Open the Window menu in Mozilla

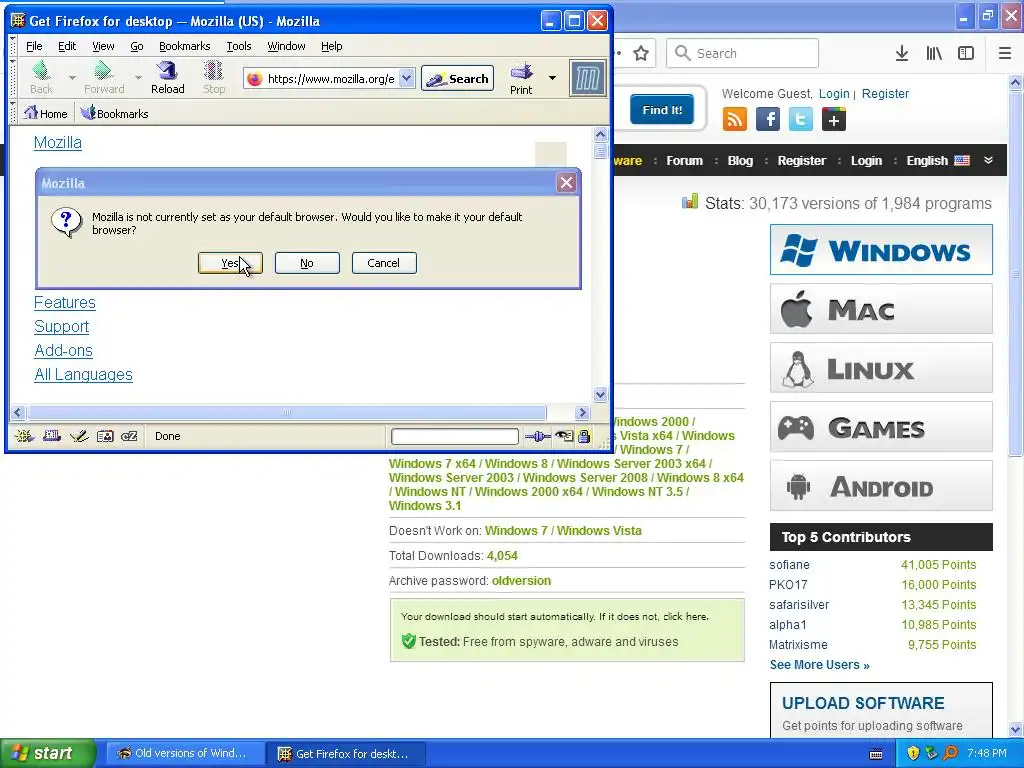tap(286, 46)
